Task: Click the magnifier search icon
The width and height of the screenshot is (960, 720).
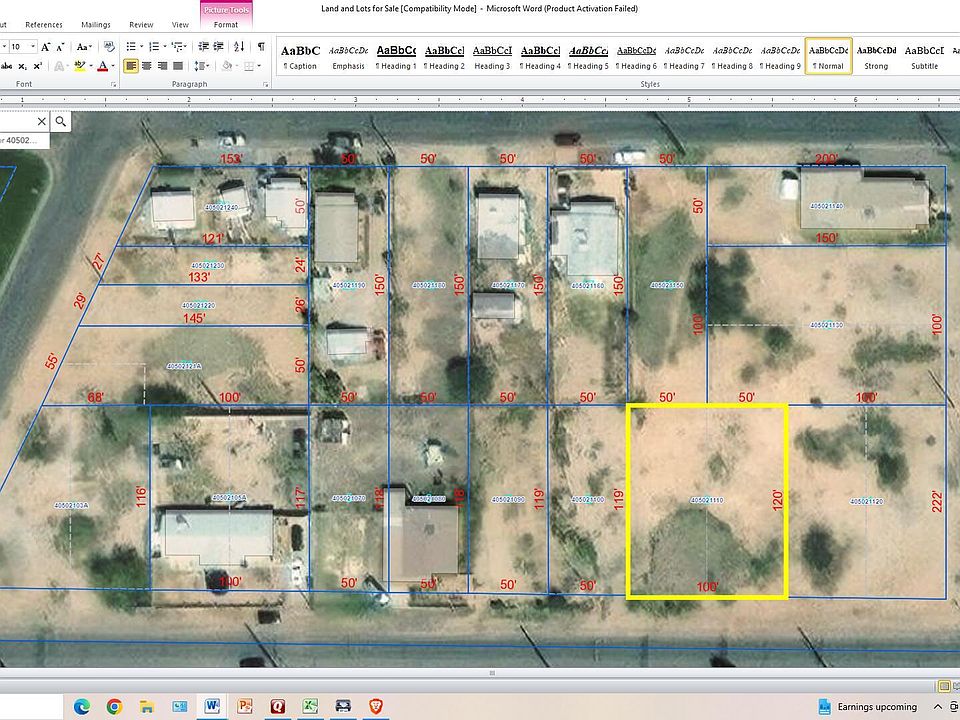Action: [61, 121]
